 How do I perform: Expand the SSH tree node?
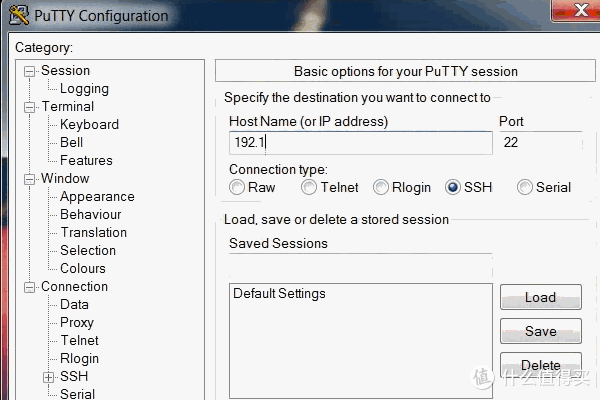point(48,377)
